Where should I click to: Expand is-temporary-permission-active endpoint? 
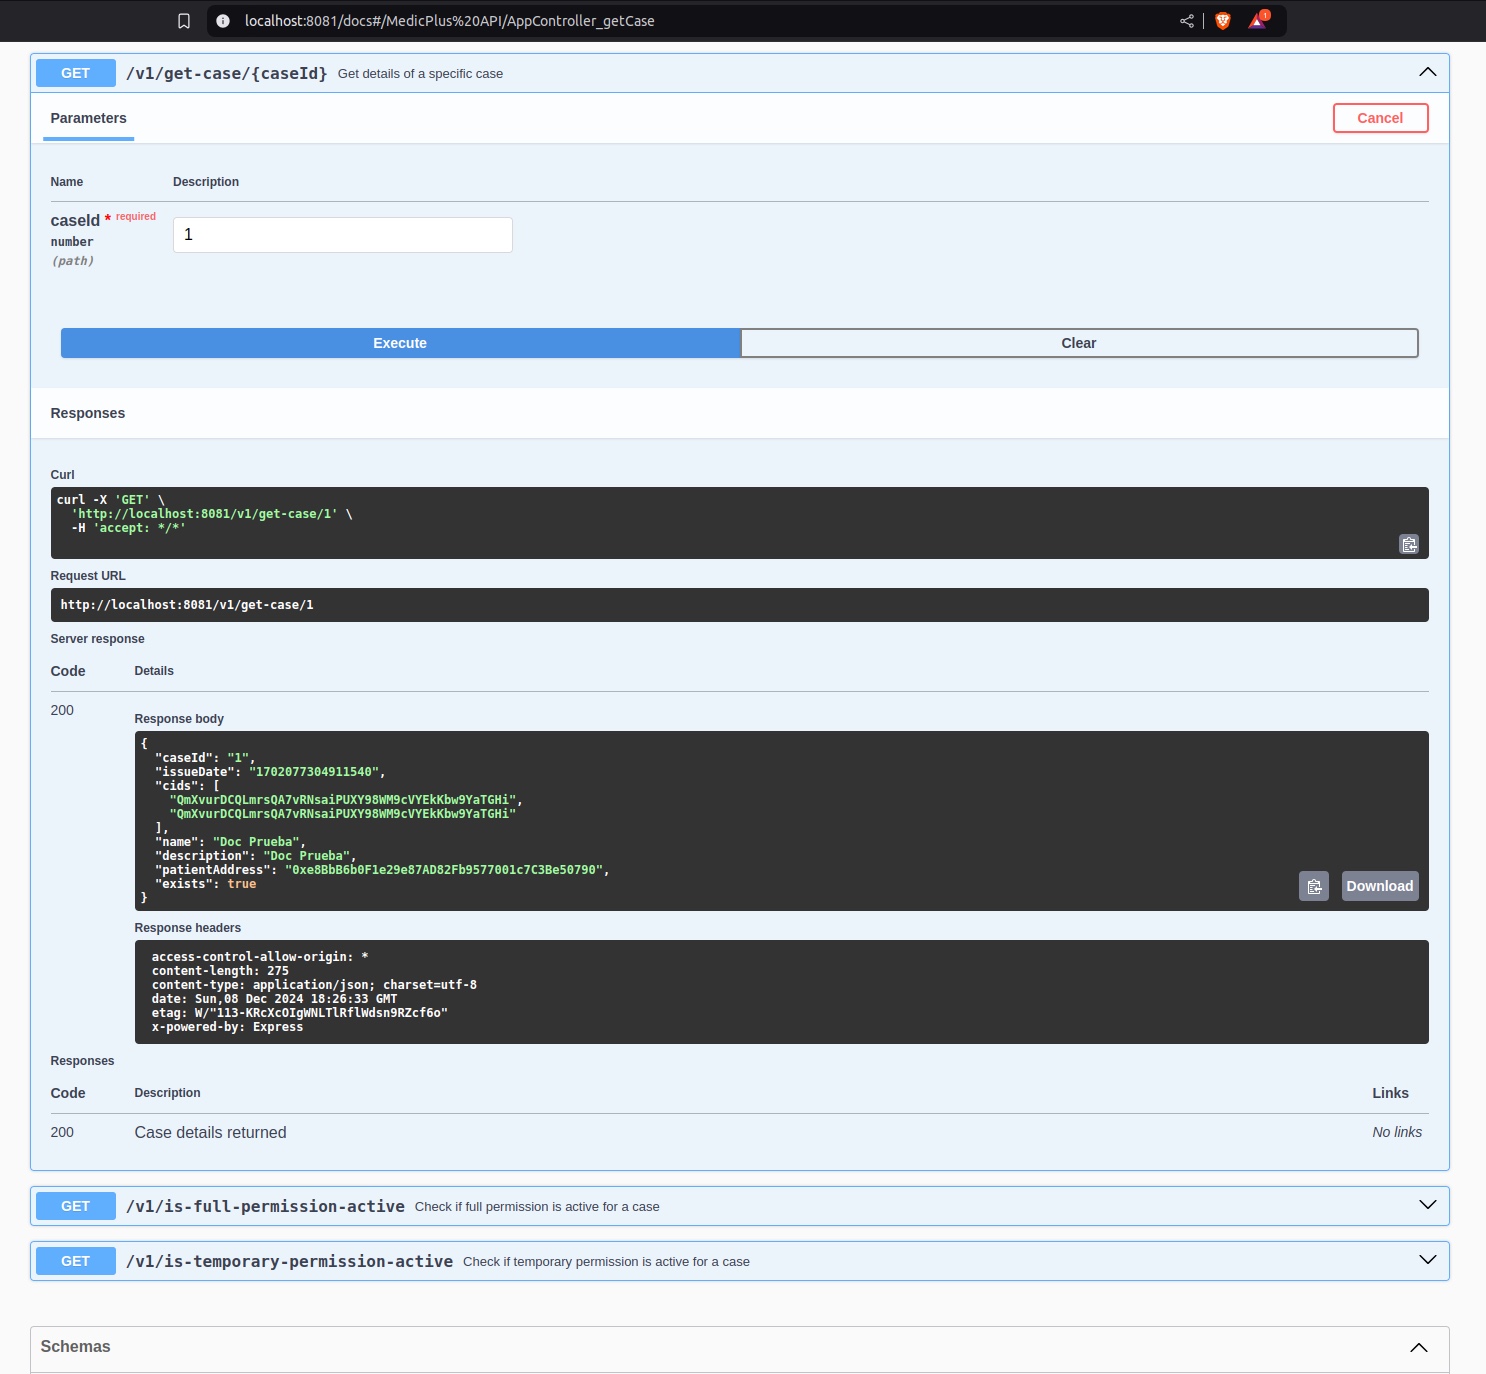pyautogui.click(x=1428, y=1260)
